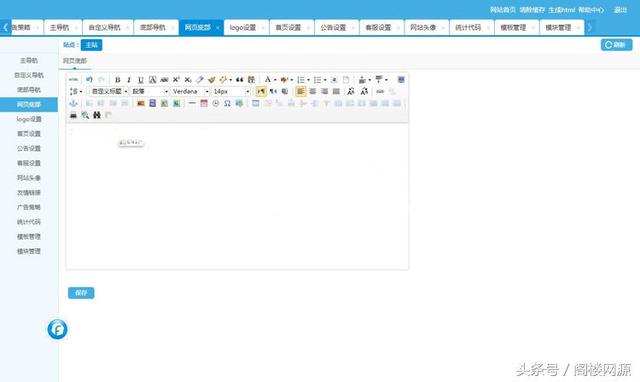Undo the last edit in editor
The height and width of the screenshot is (382, 640).
[x=89, y=80]
